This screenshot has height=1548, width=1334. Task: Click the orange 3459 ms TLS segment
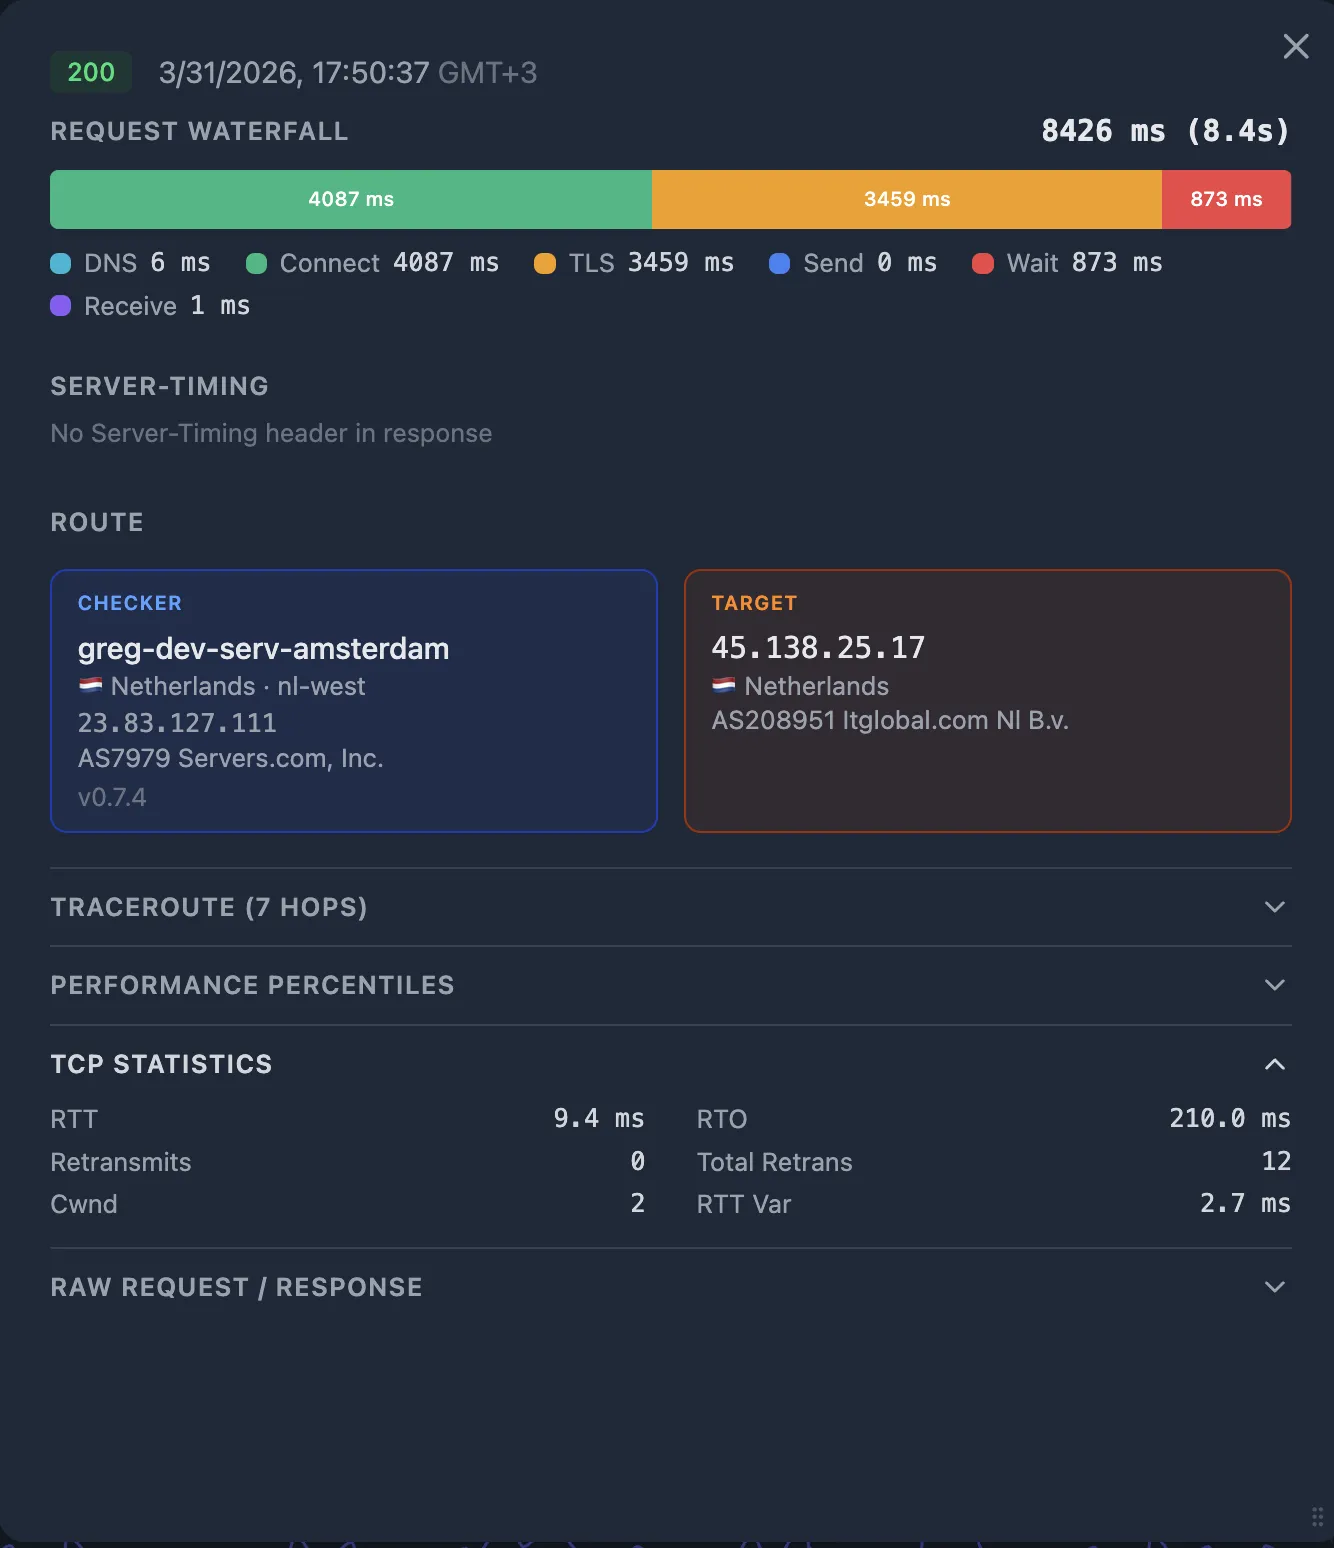click(x=906, y=199)
